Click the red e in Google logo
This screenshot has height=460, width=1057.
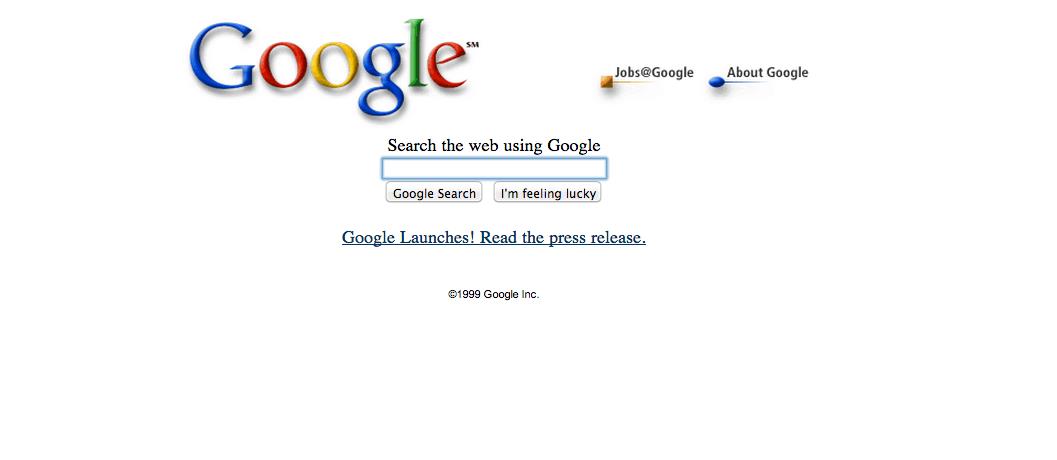coord(448,65)
